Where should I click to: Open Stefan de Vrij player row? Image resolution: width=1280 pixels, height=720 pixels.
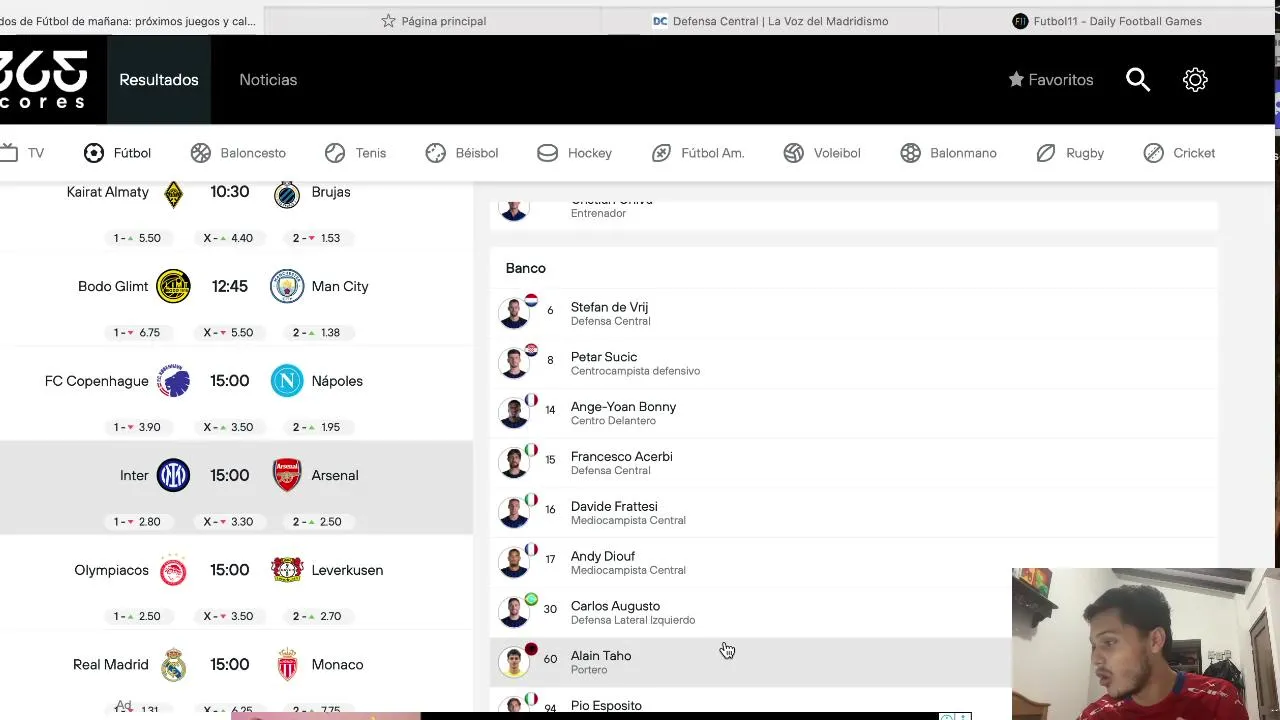click(x=854, y=313)
